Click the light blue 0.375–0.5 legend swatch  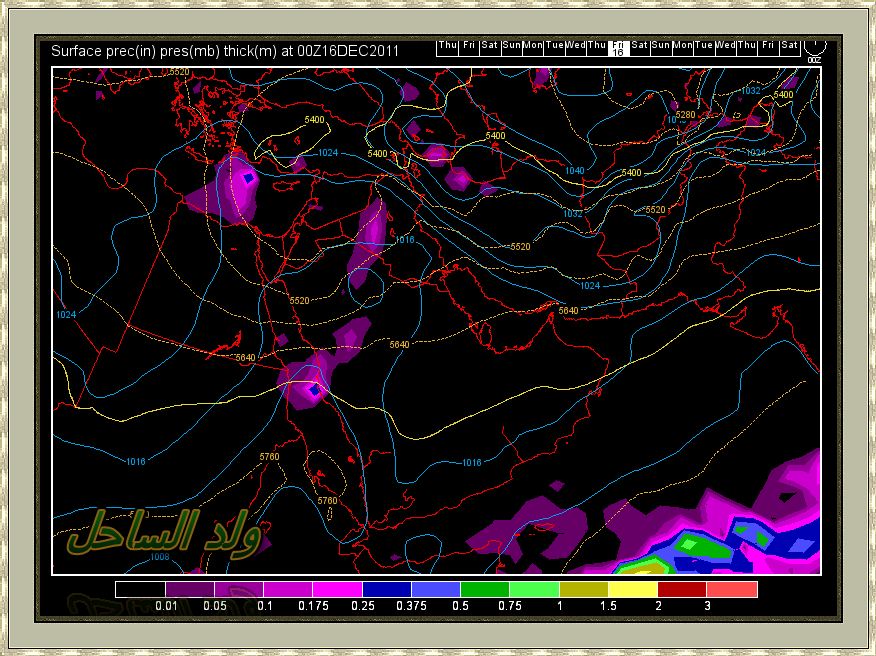tap(436, 590)
